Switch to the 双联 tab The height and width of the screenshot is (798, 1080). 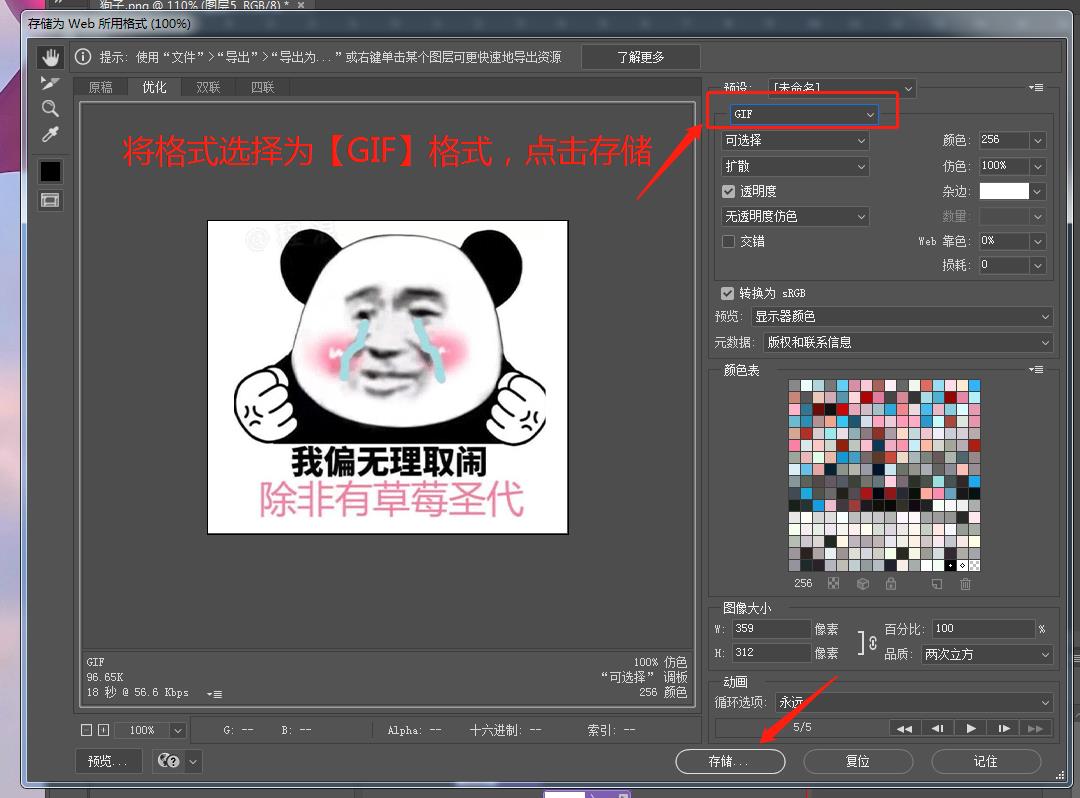click(x=208, y=87)
